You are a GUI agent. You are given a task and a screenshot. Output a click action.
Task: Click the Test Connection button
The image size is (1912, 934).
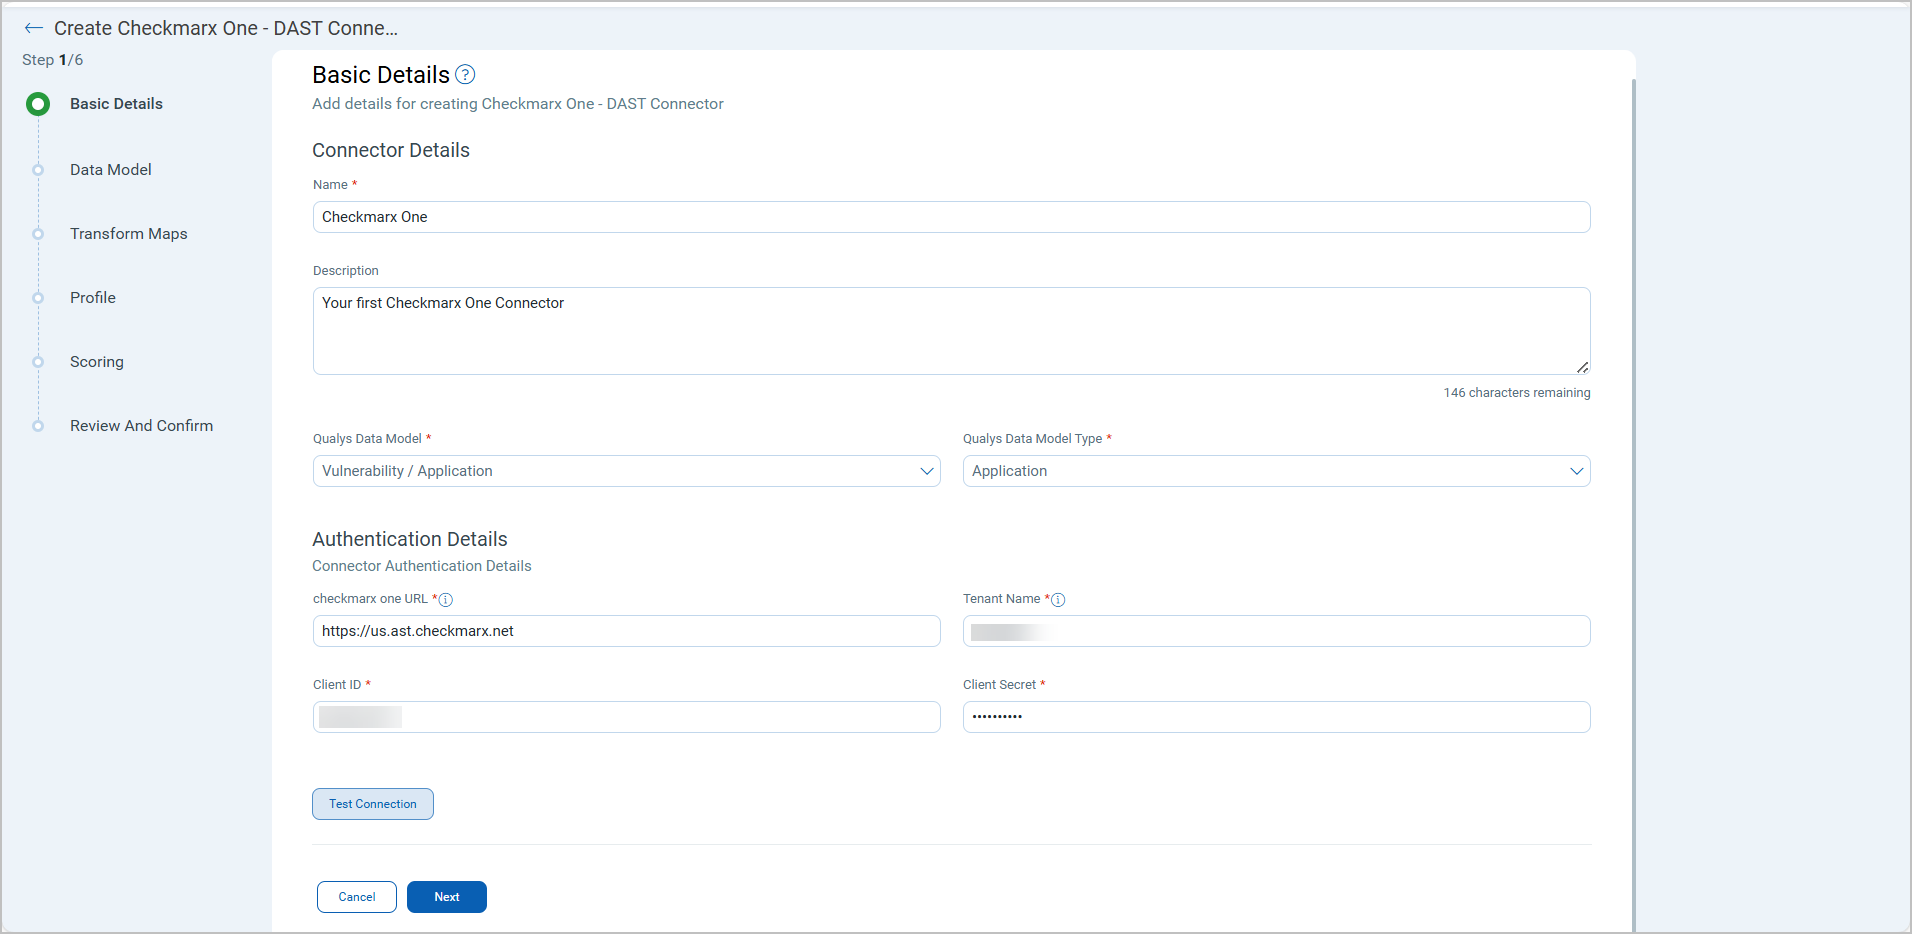point(373,804)
